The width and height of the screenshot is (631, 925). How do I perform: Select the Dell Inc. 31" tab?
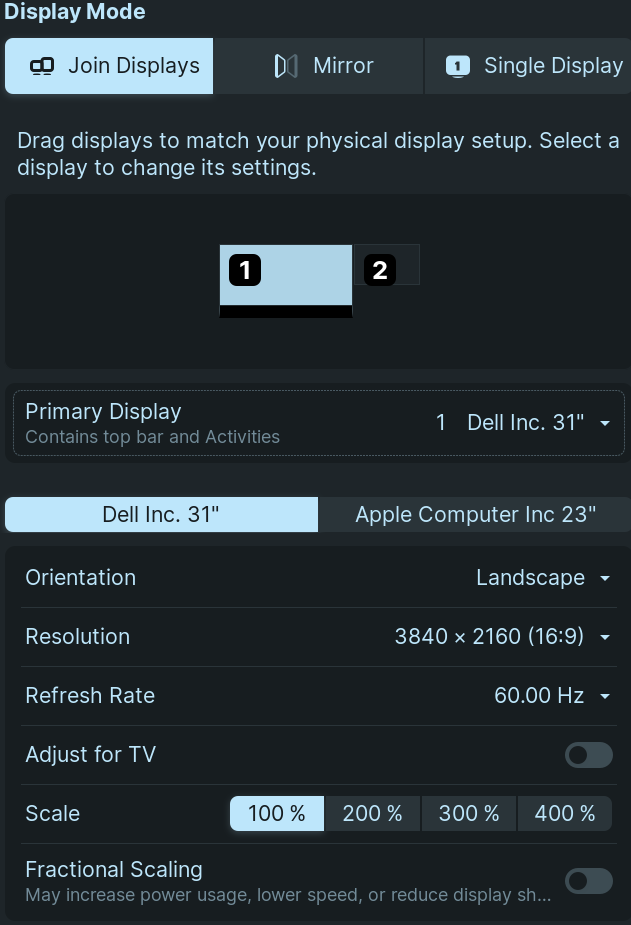coord(161,515)
